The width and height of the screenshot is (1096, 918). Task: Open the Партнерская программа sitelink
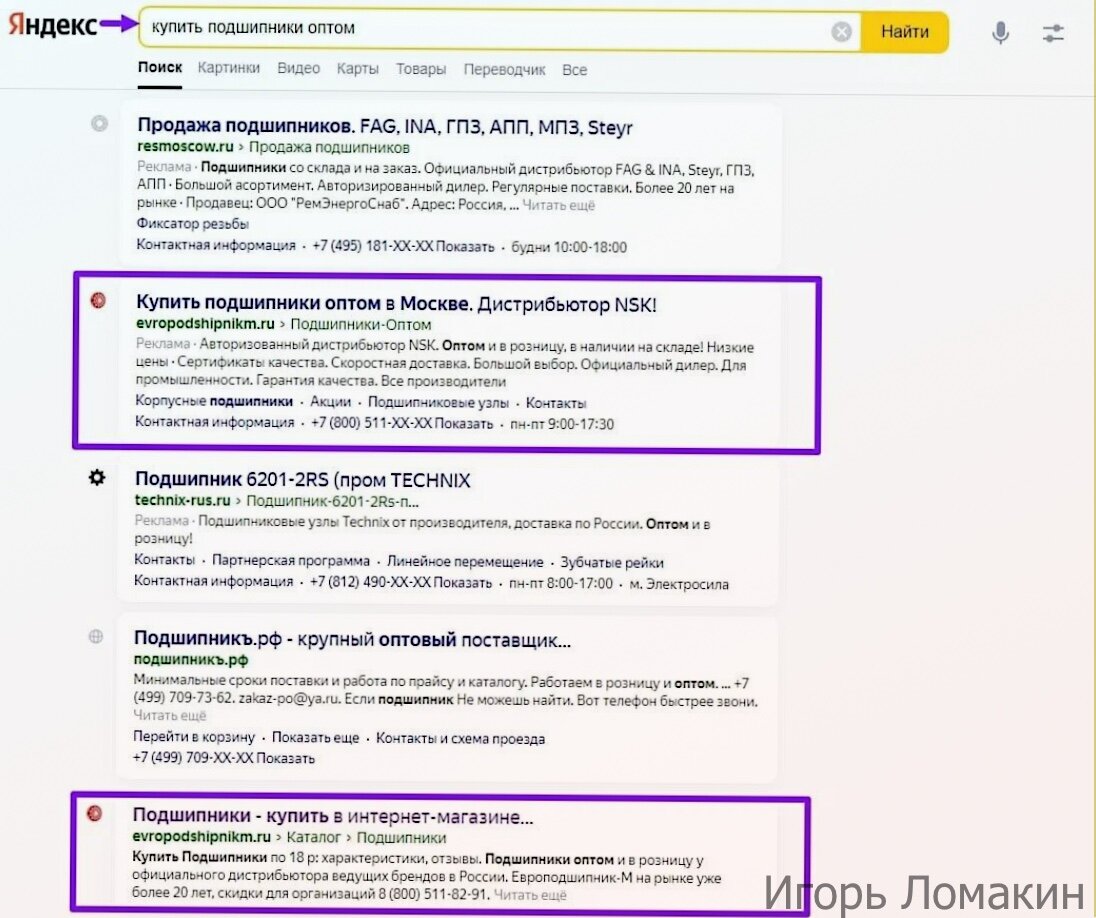[291, 561]
